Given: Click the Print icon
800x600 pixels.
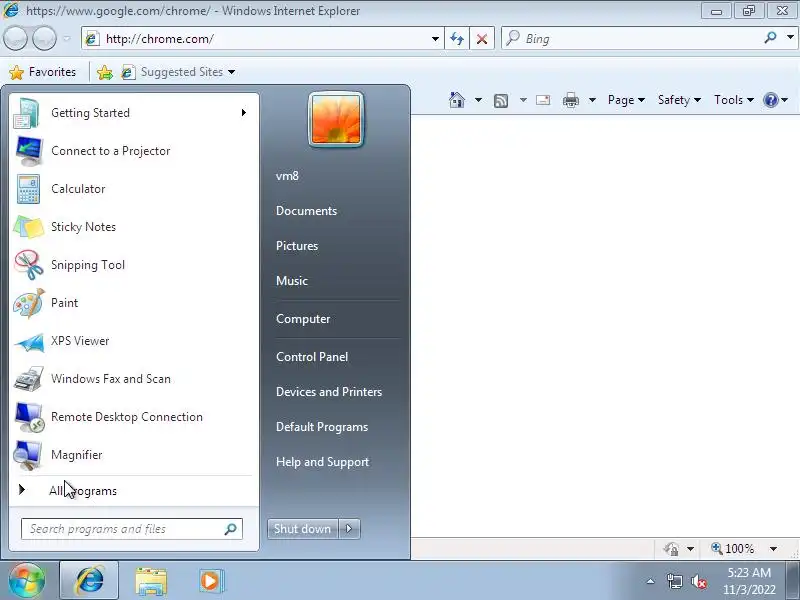Looking at the screenshot, I should click(x=570, y=100).
